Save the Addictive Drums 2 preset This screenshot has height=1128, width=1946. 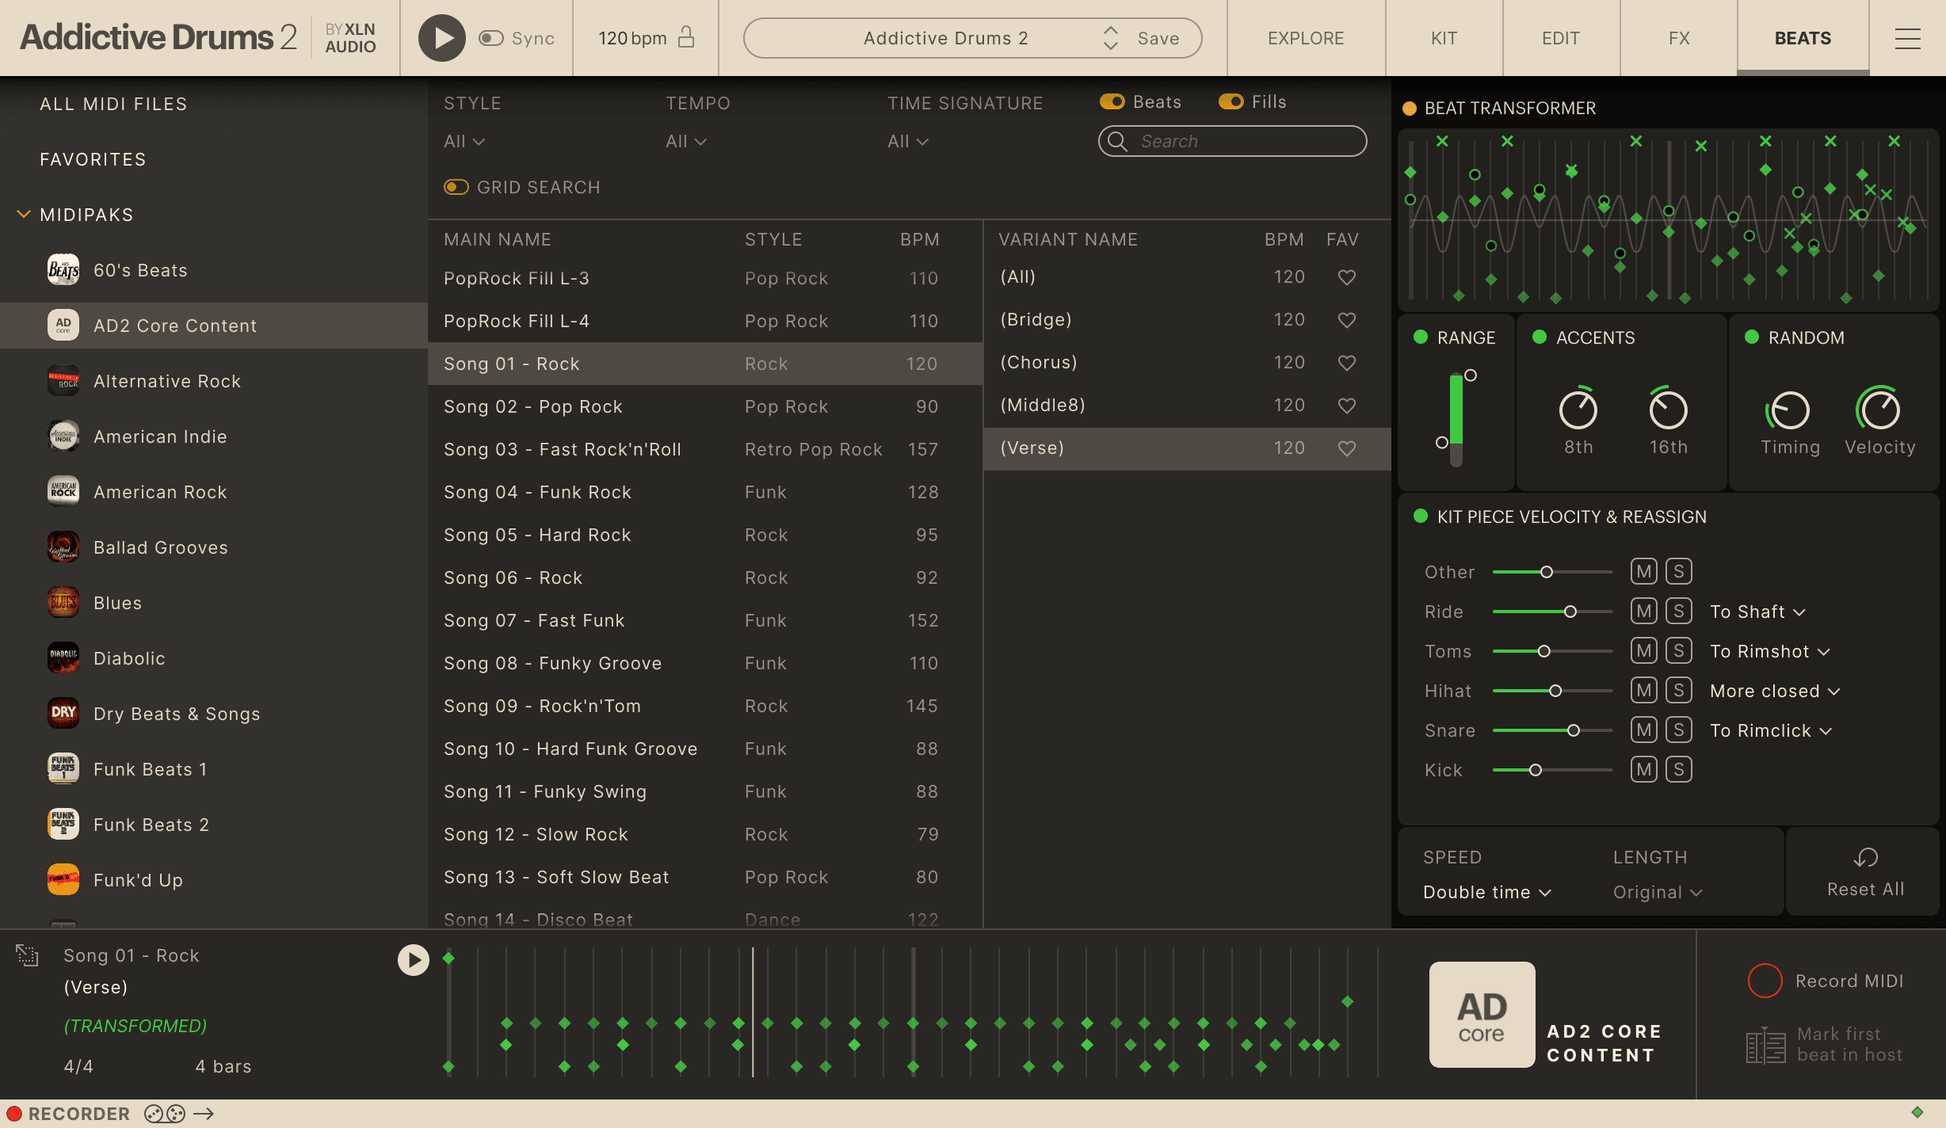(x=1157, y=38)
